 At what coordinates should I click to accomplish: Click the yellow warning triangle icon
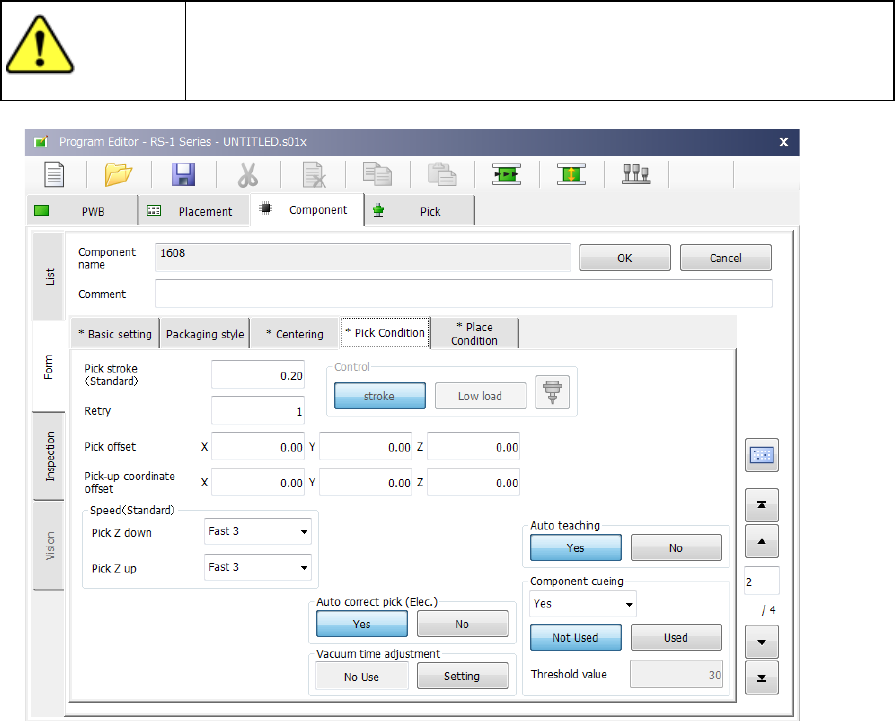[39, 45]
